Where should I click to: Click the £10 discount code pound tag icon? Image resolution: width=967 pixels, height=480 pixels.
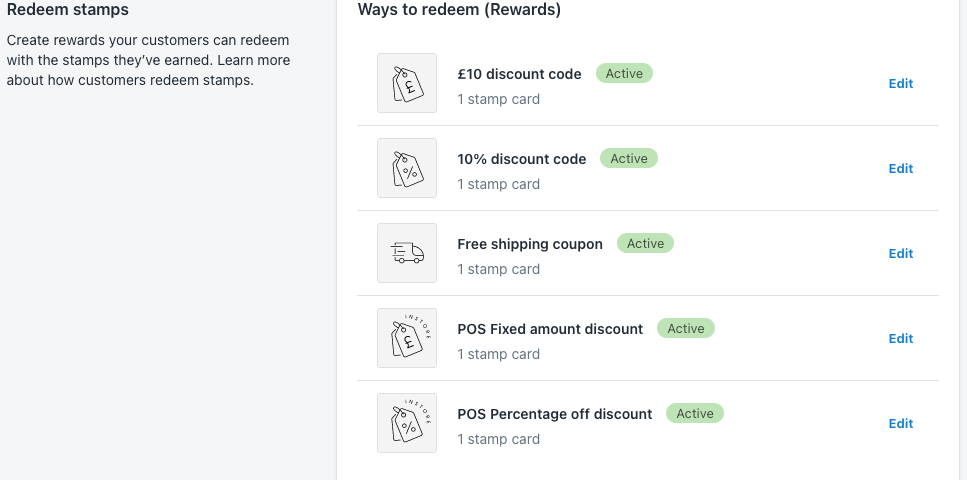(x=407, y=83)
